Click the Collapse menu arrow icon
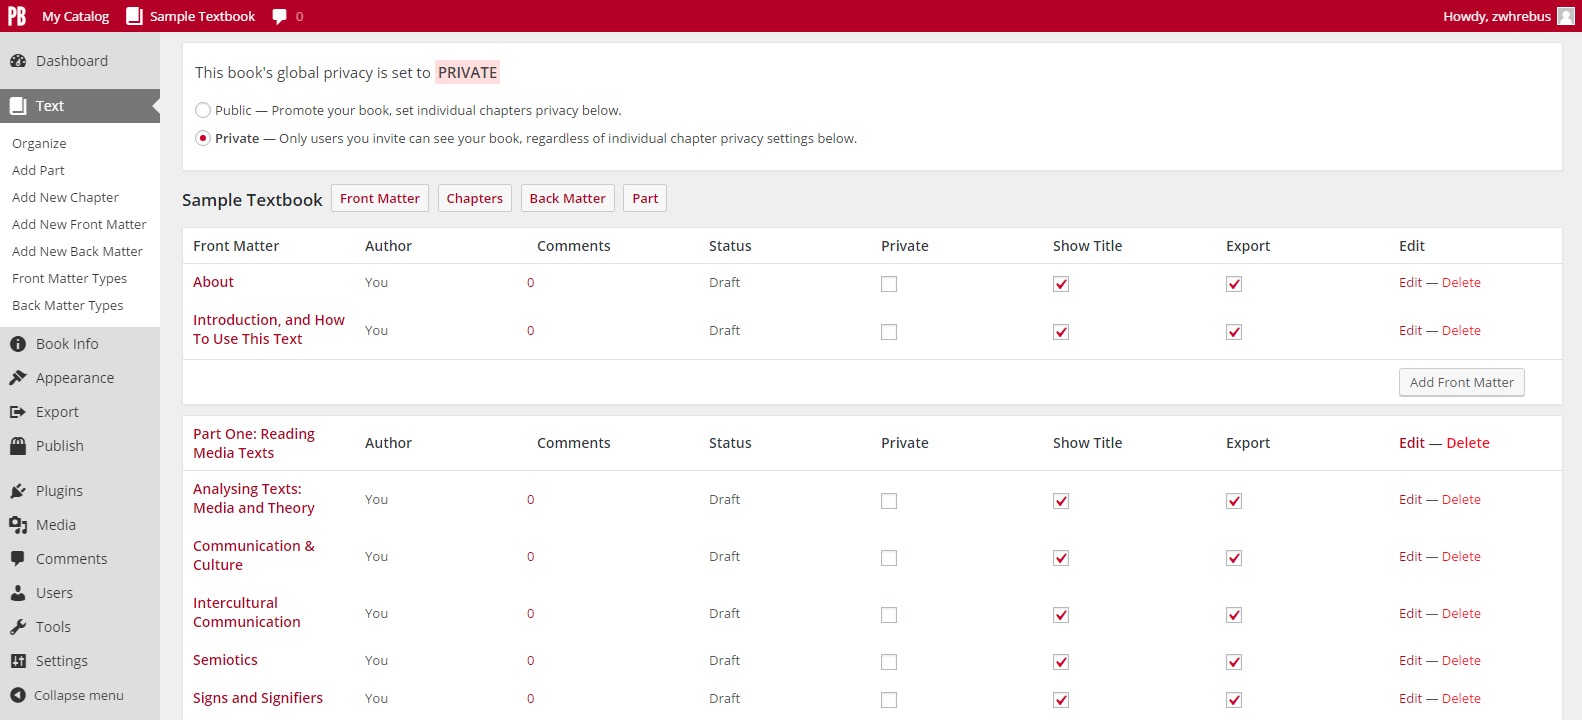 tap(18, 695)
